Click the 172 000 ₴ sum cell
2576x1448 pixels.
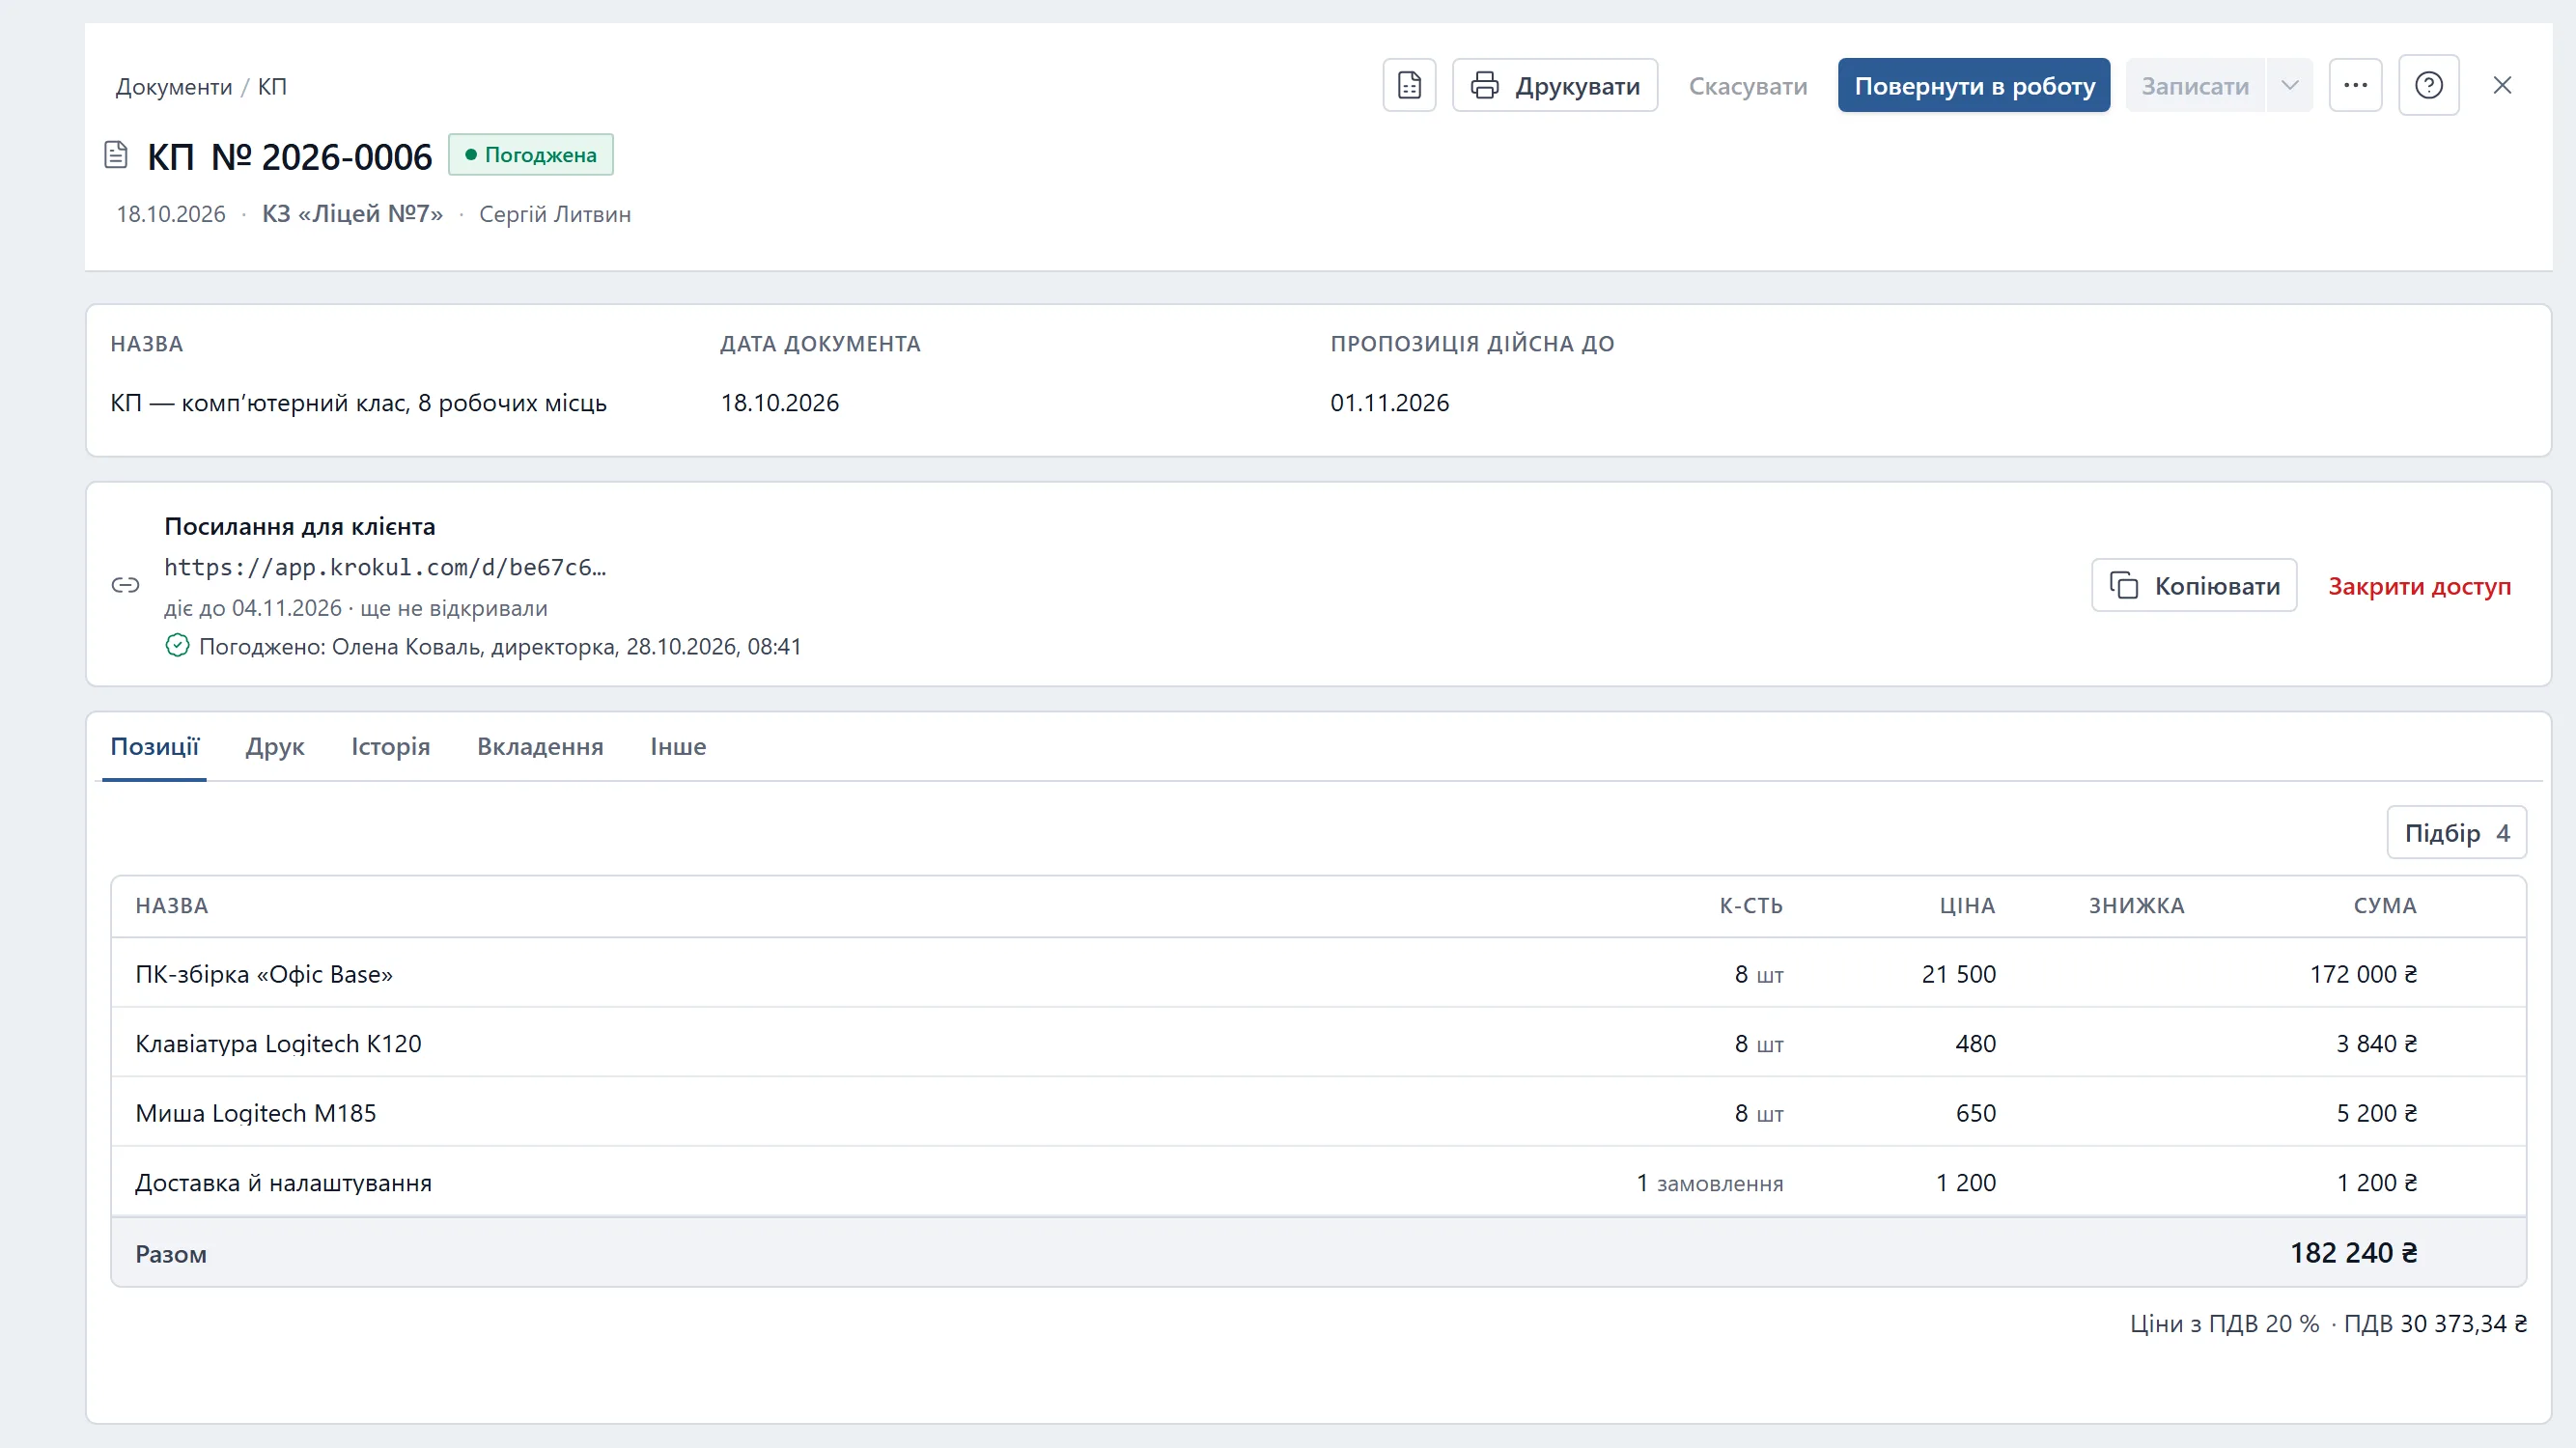pos(2363,974)
